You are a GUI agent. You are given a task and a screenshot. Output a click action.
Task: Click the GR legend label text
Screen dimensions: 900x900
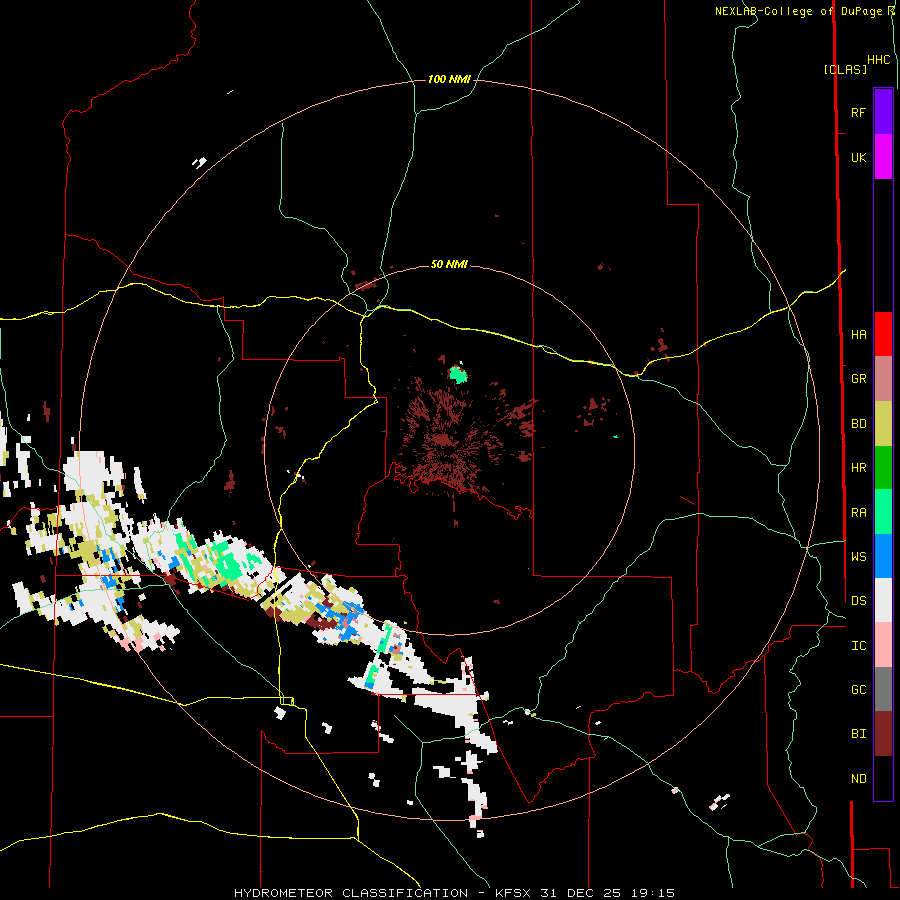[x=859, y=379]
